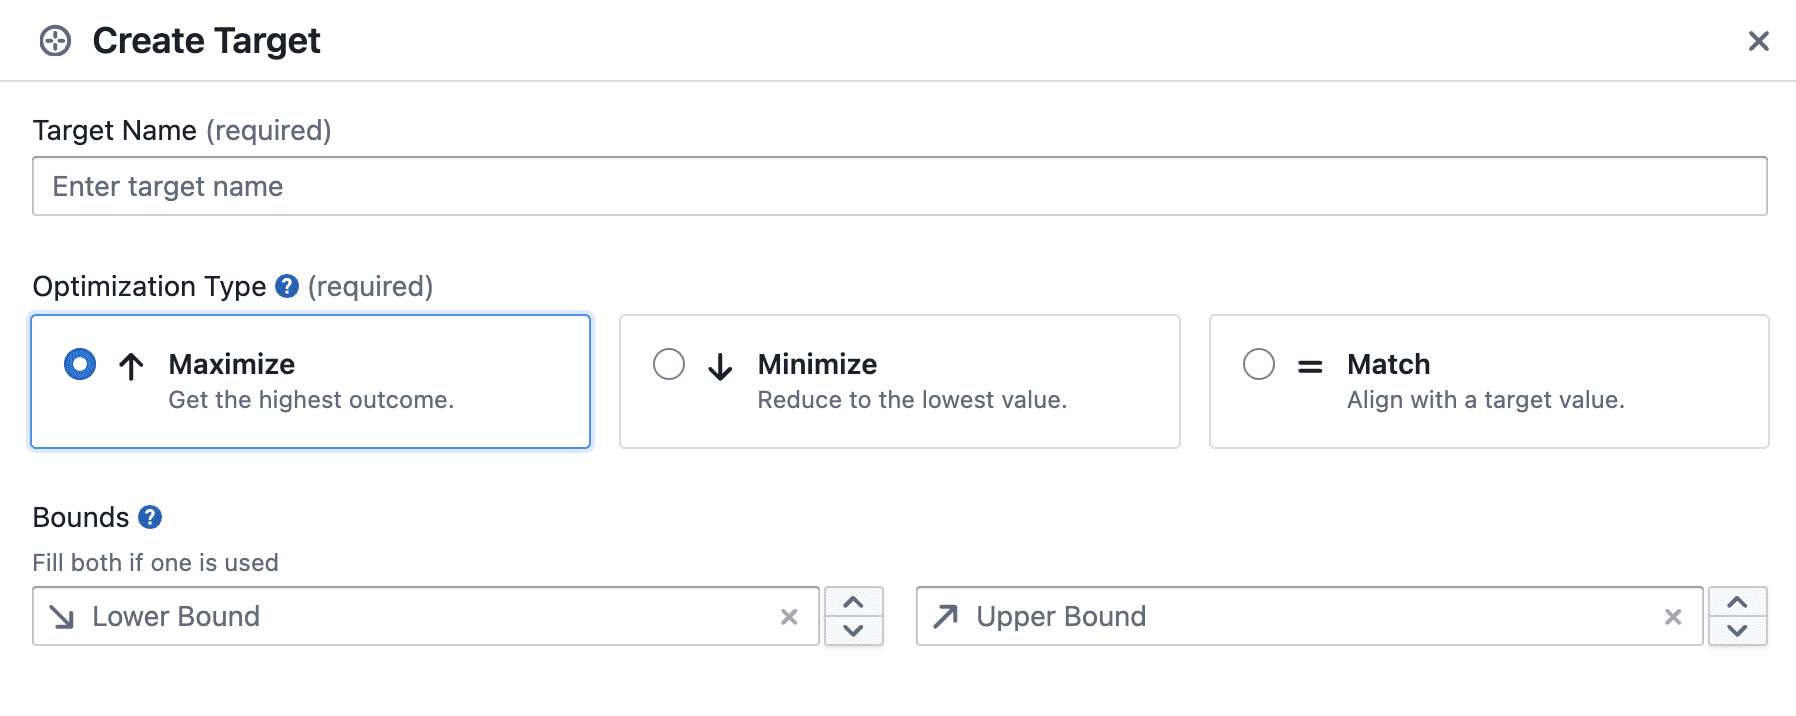
Task: Click the diagonal arrow icon inside Upper Bound field
Action: 944,617
